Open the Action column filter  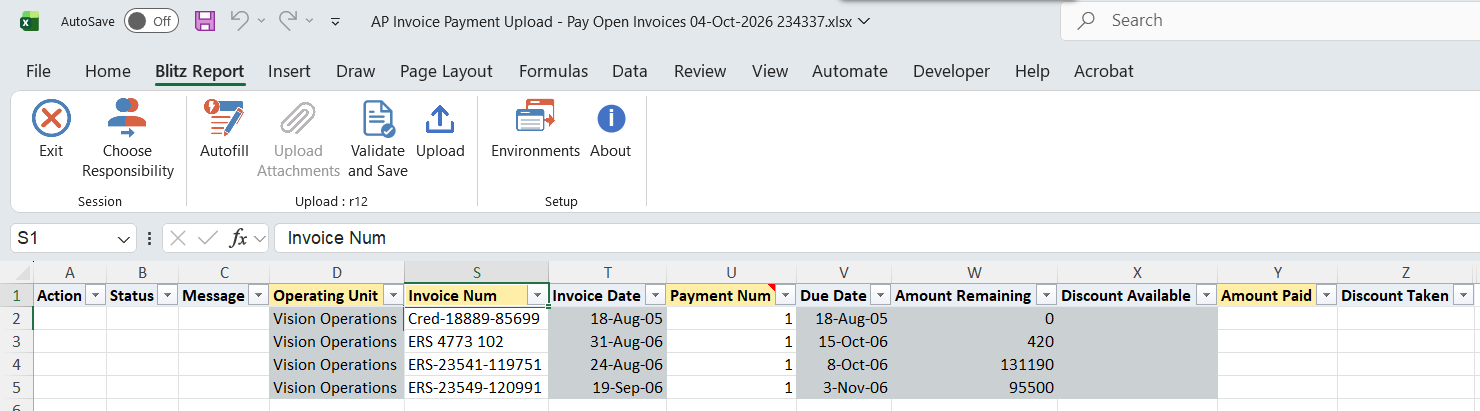click(95, 296)
